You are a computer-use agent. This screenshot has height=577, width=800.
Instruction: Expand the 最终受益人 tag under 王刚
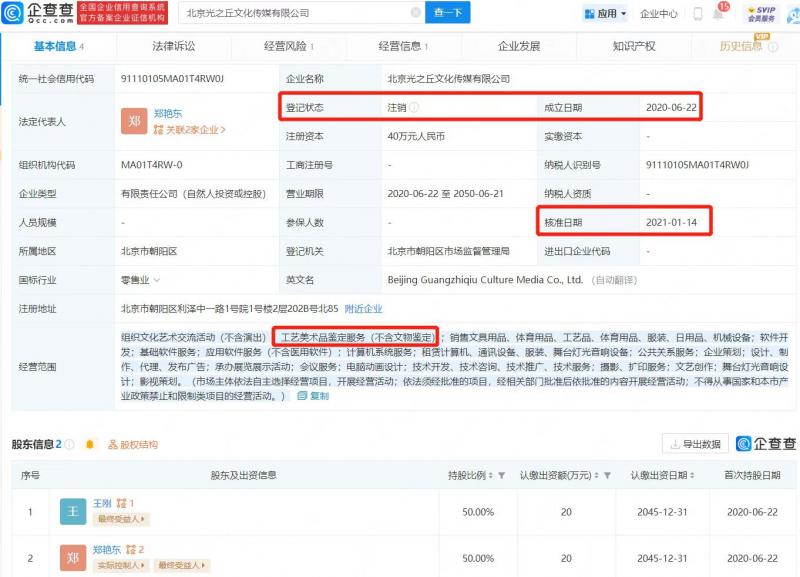[121, 519]
